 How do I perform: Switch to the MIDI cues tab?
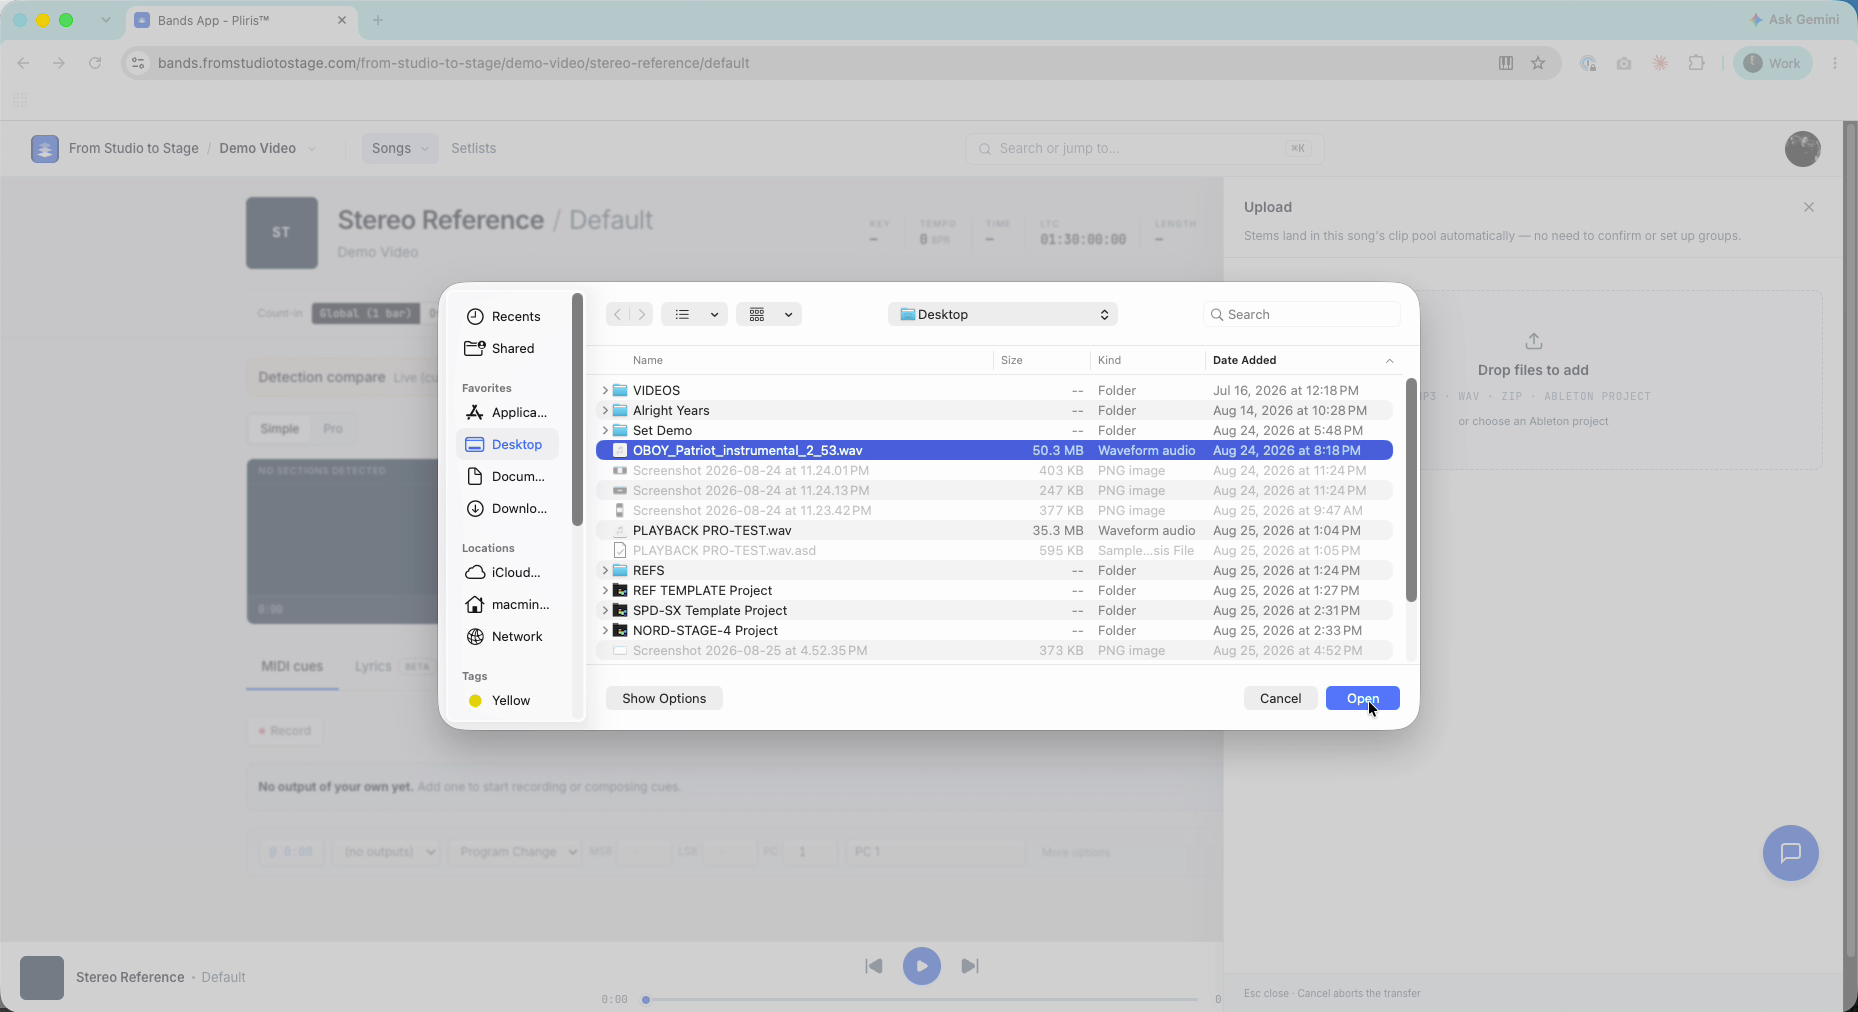[292, 666]
